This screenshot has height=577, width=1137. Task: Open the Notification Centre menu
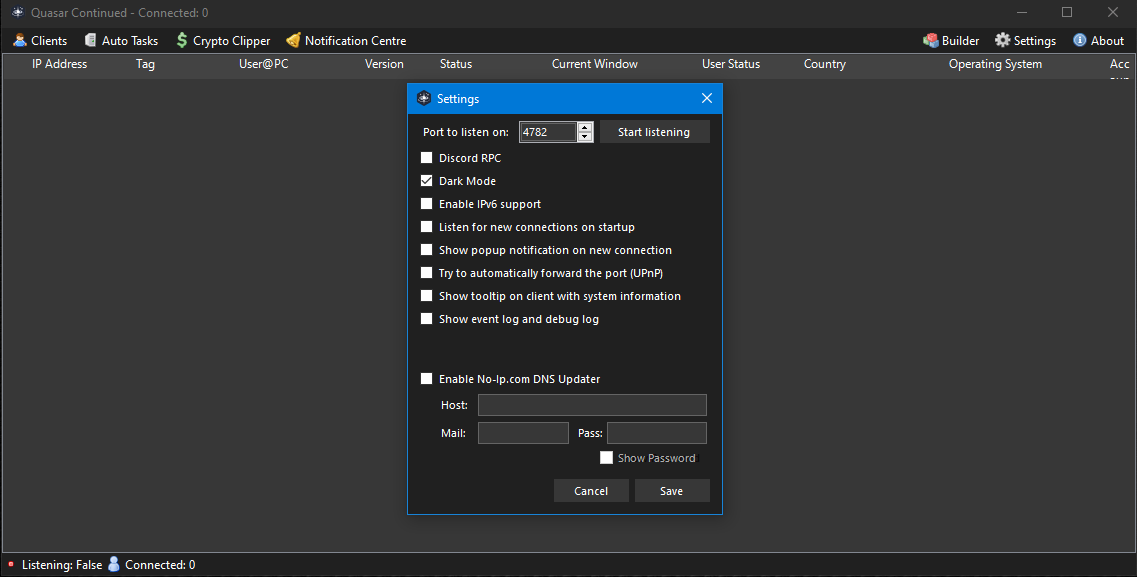[346, 41]
